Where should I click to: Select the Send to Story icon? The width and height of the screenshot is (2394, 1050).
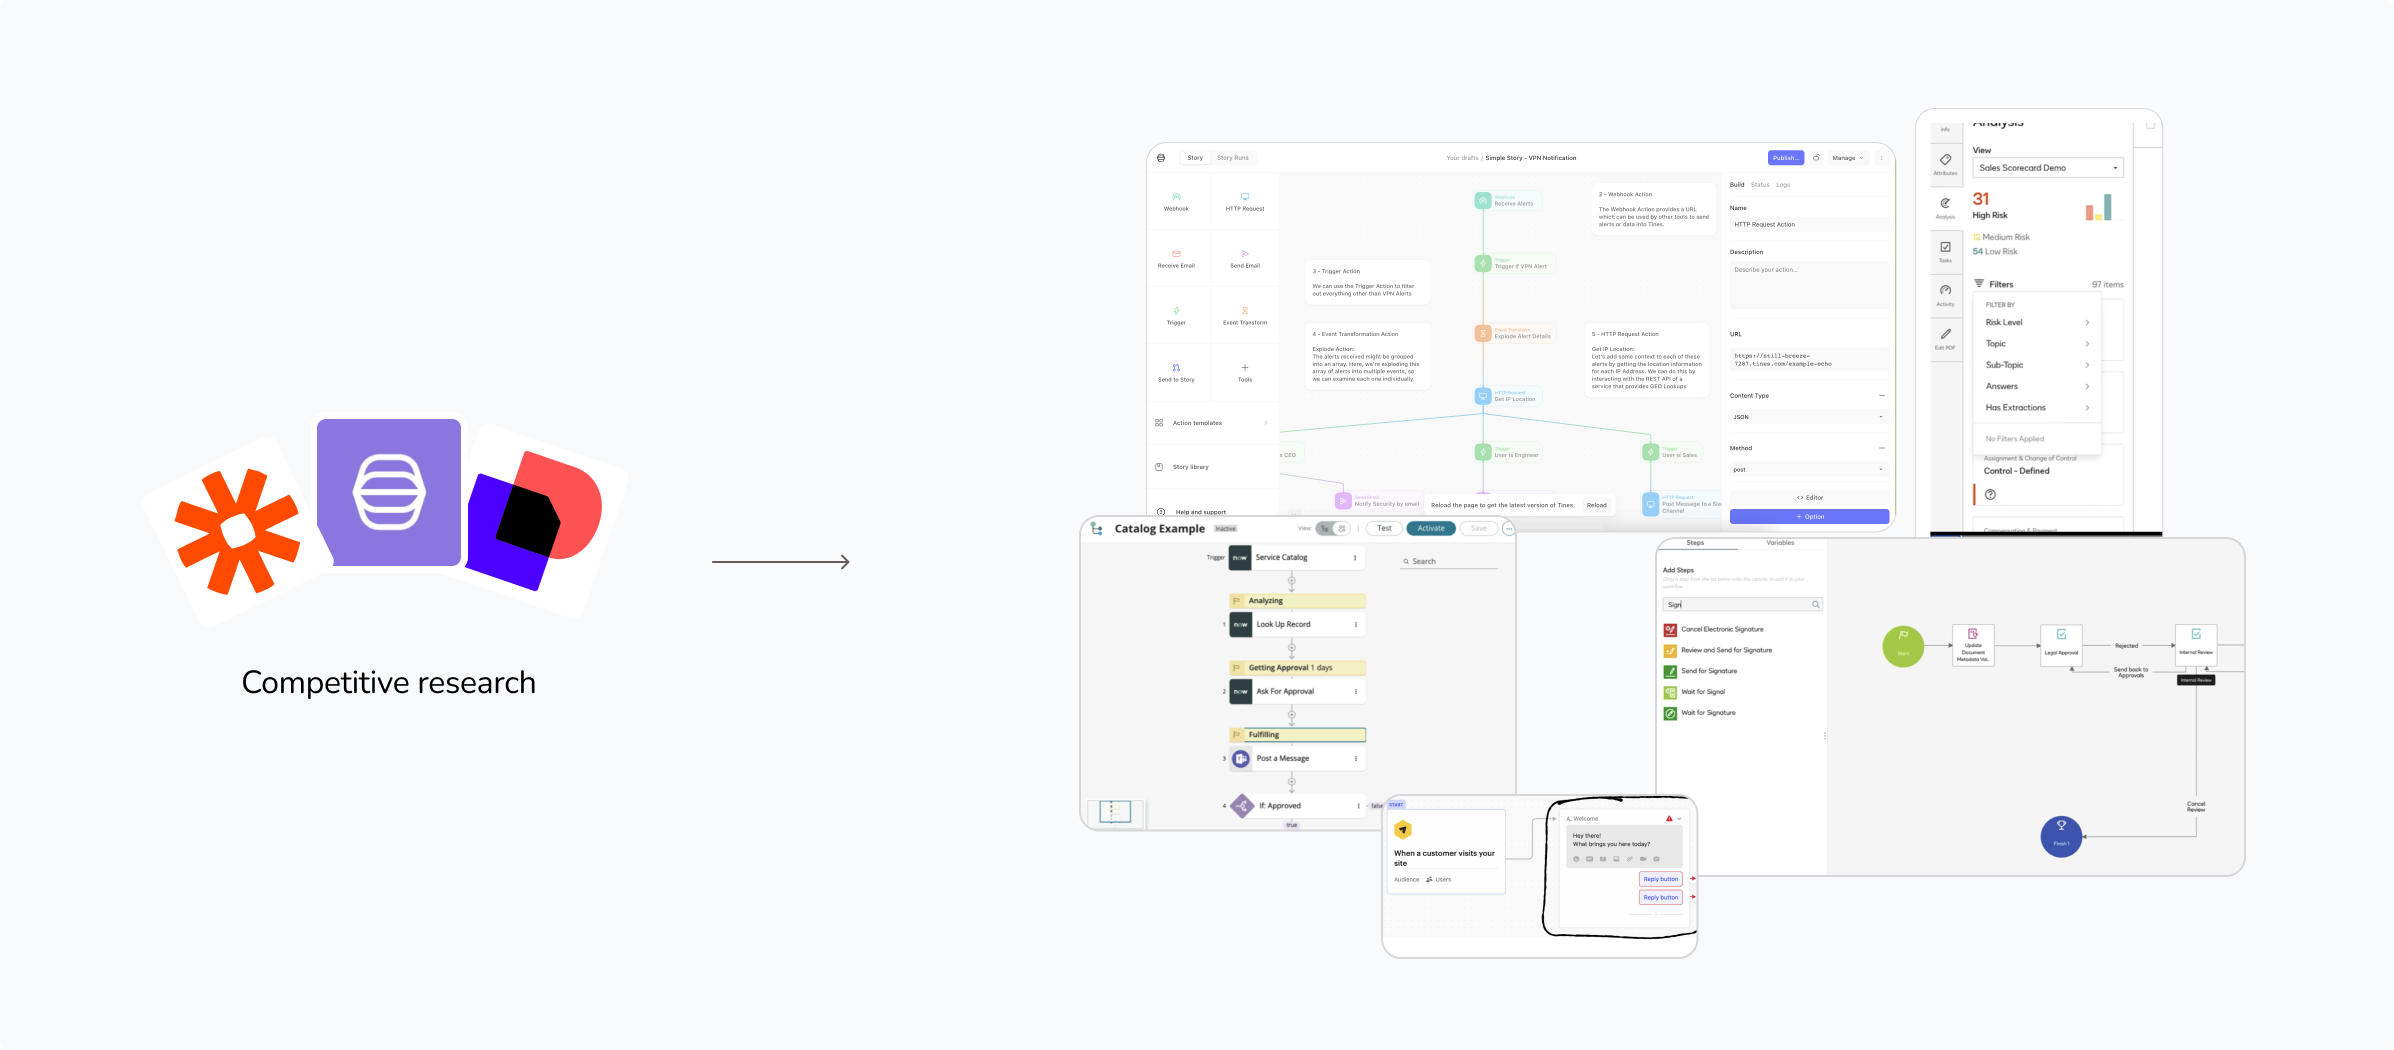pyautogui.click(x=1176, y=368)
